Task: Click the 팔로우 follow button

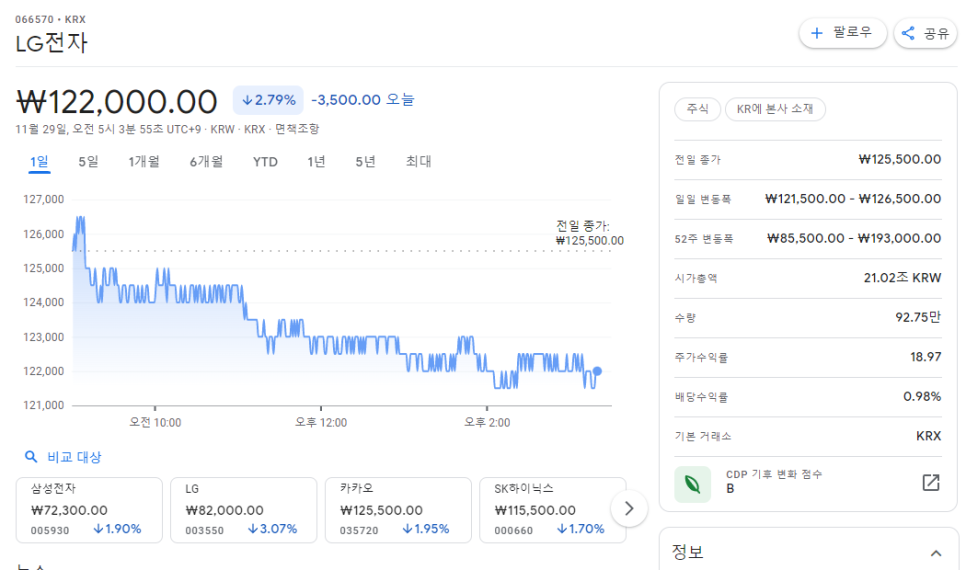Action: [842, 33]
